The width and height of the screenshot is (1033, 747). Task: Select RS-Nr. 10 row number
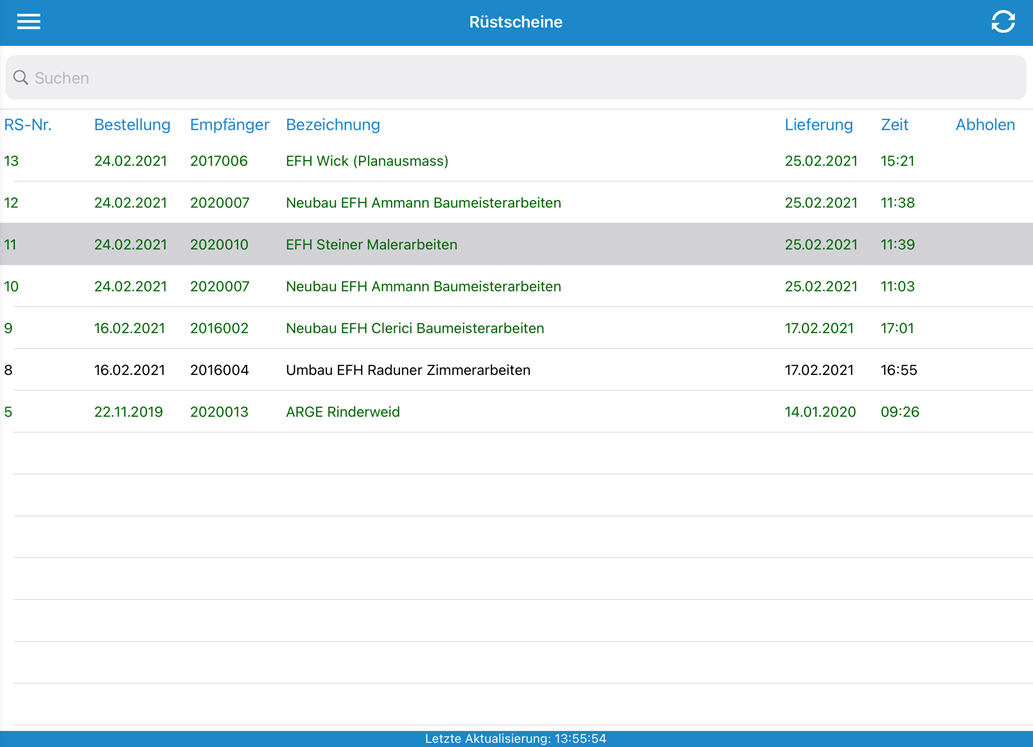[11, 287]
